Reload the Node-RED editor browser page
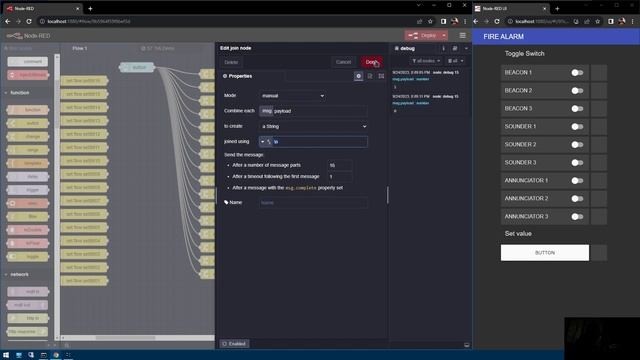Image resolution: width=640 pixels, height=360 pixels. point(29,21)
